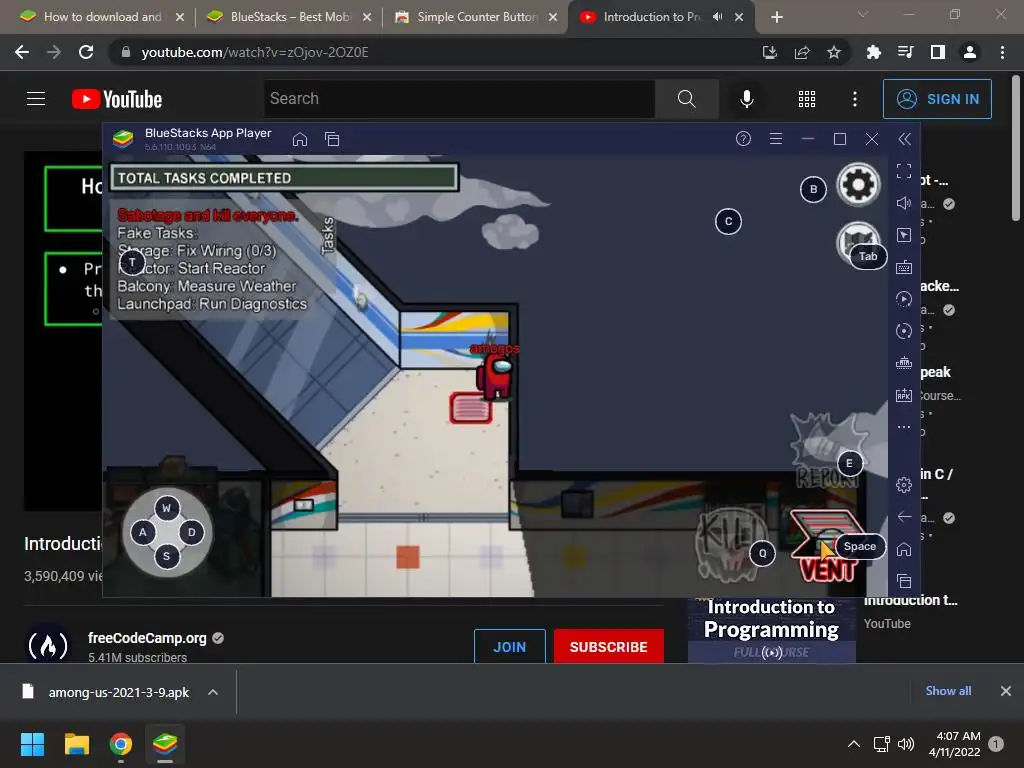Adjust volume icon in BlueStacks sidebar
1024x768 pixels.
click(x=904, y=203)
